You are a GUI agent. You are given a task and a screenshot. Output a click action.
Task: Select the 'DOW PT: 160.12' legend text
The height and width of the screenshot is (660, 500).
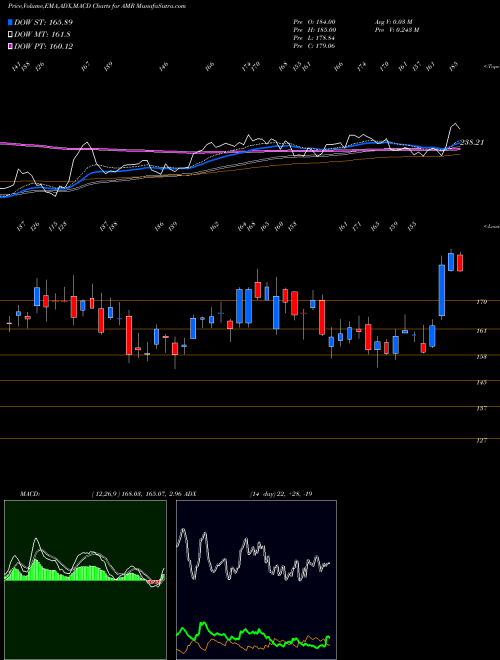tap(44, 46)
